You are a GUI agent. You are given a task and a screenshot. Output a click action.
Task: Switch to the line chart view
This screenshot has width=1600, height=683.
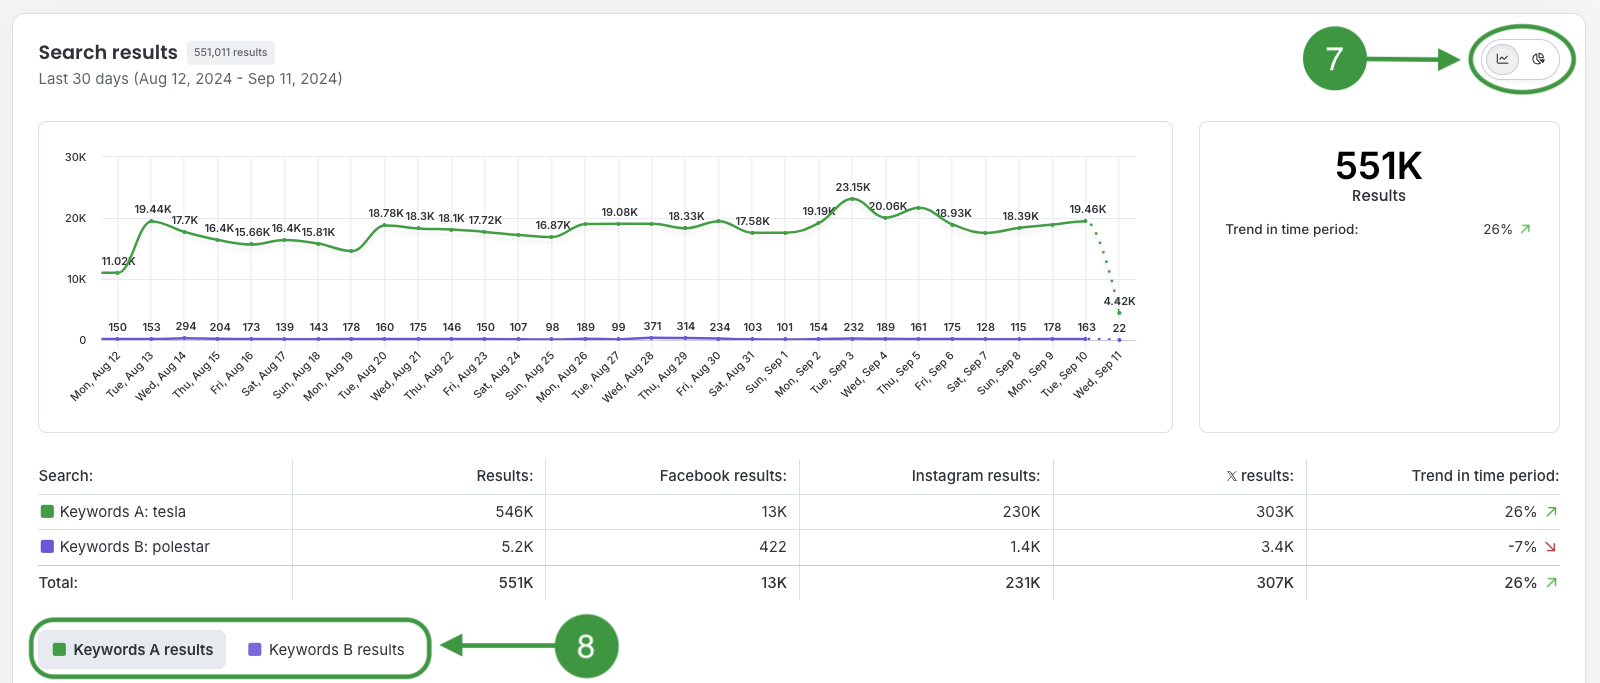tap(1502, 59)
